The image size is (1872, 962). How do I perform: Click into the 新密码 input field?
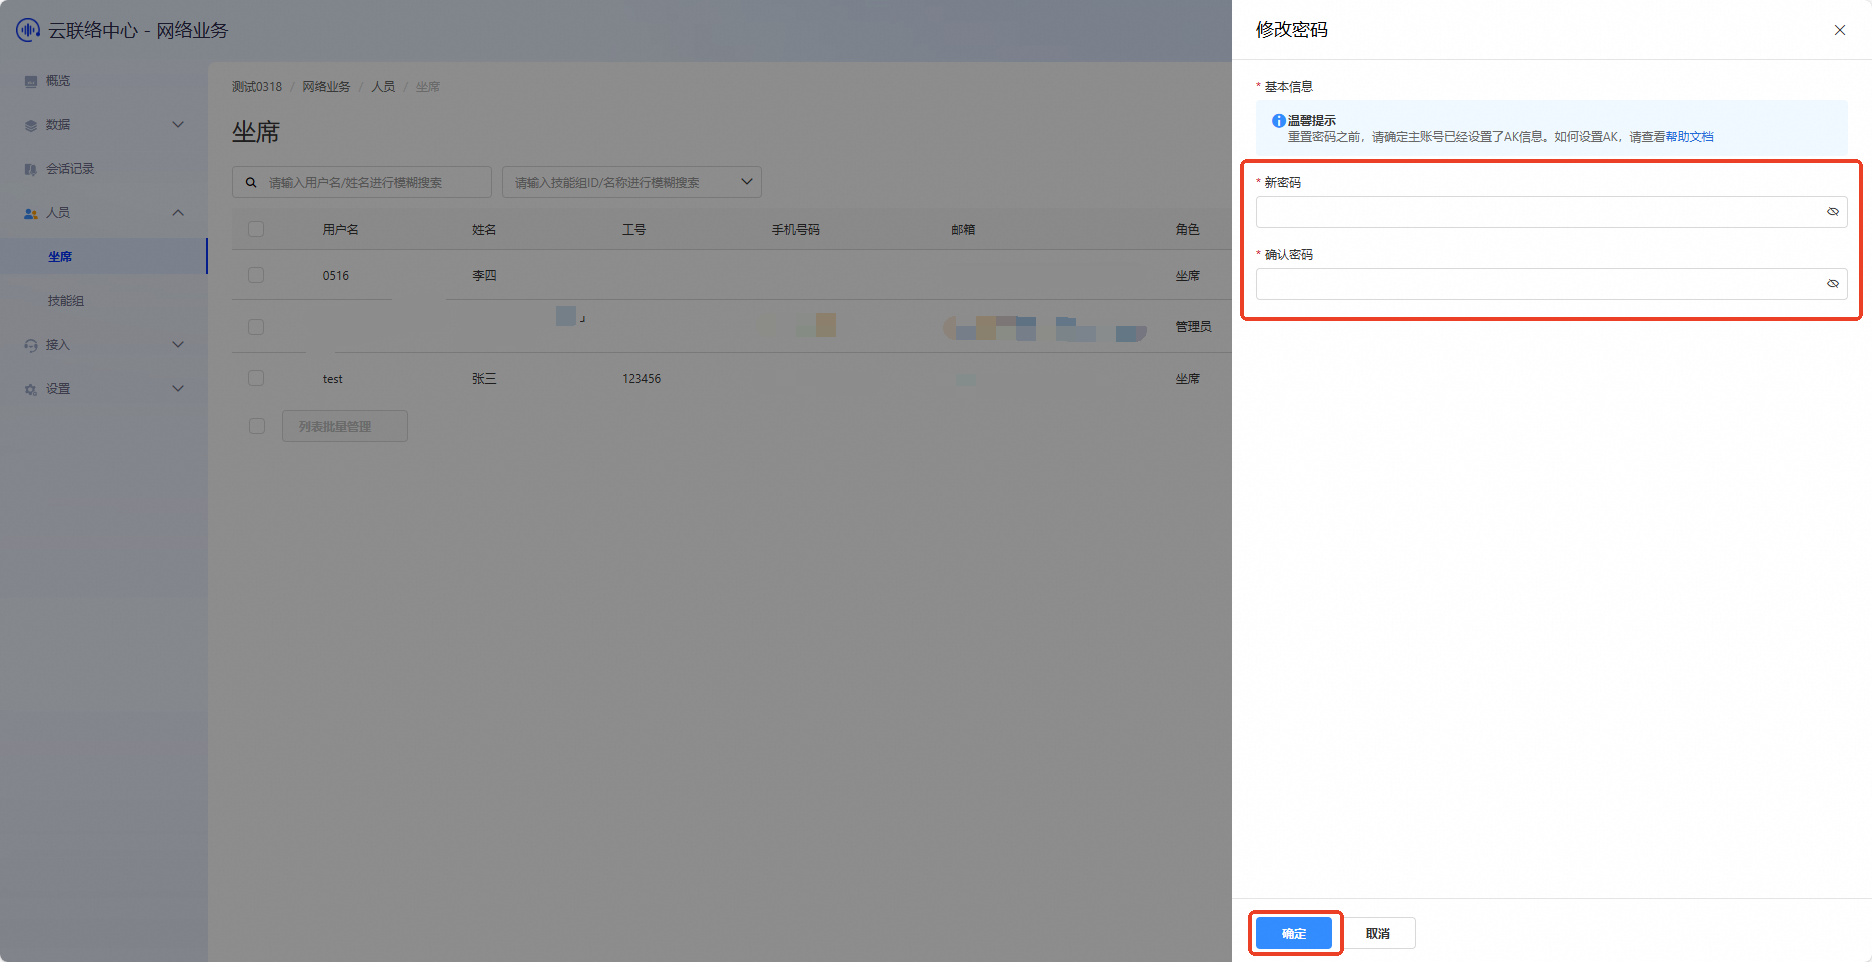click(x=1551, y=212)
